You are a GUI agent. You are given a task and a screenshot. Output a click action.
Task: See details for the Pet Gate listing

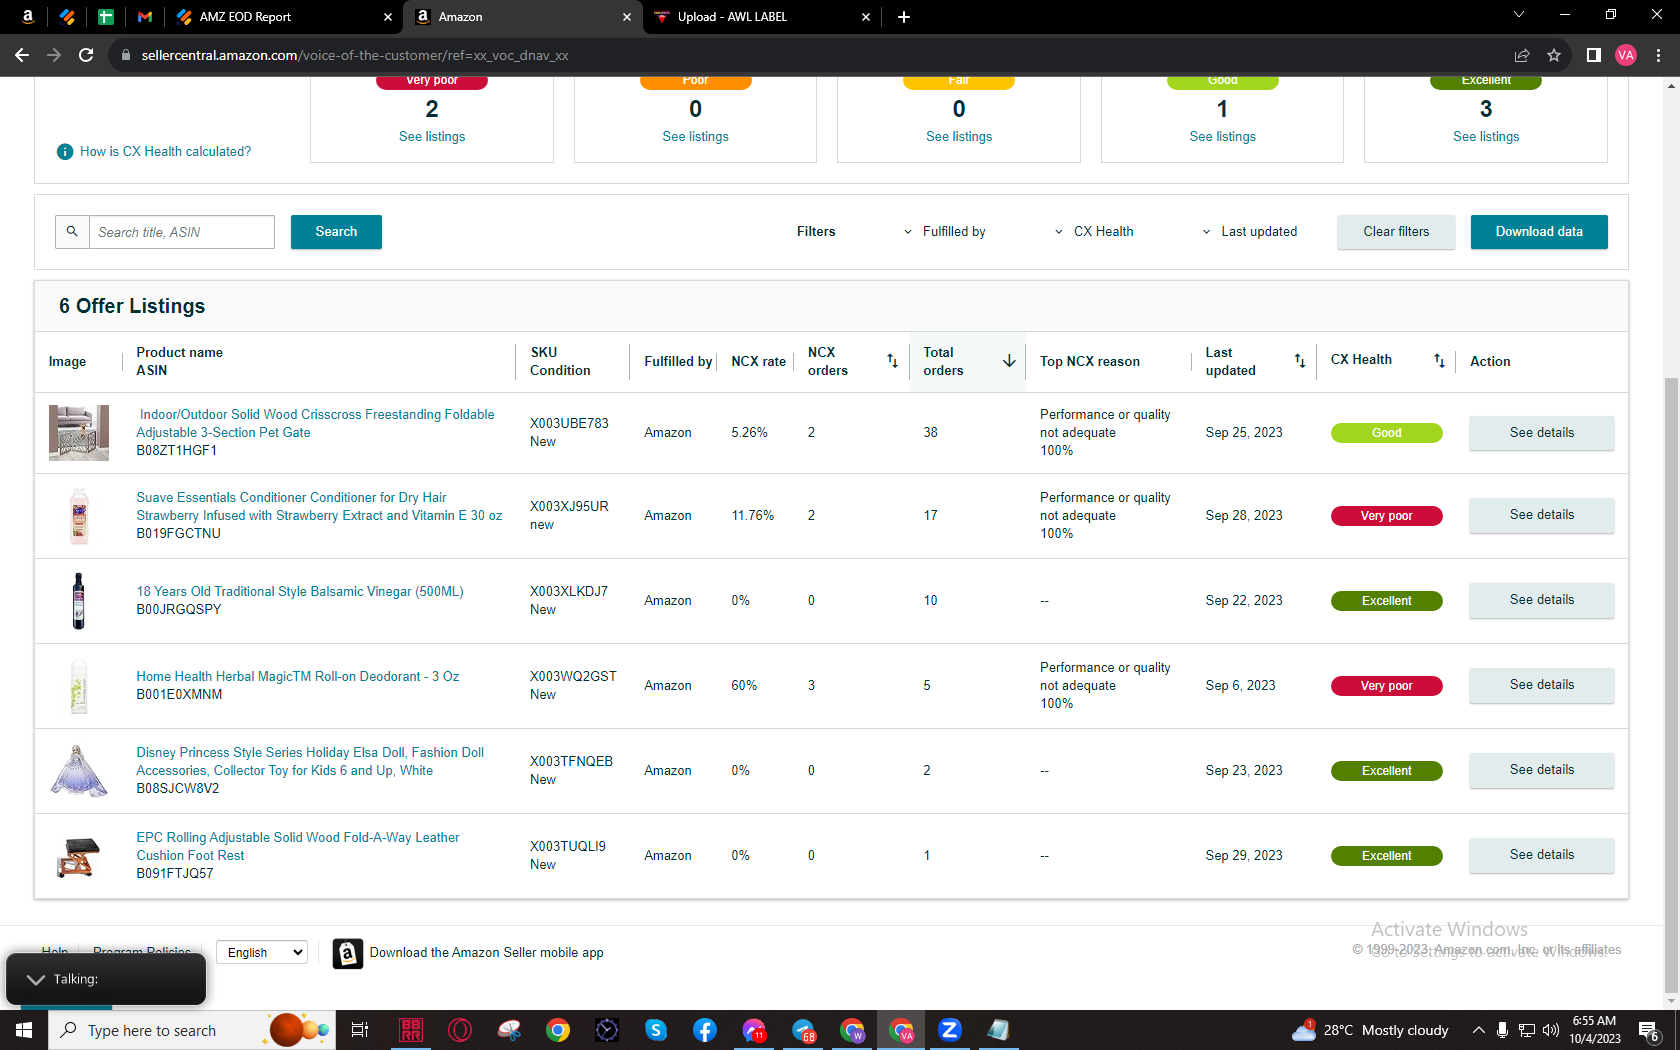(x=1541, y=433)
